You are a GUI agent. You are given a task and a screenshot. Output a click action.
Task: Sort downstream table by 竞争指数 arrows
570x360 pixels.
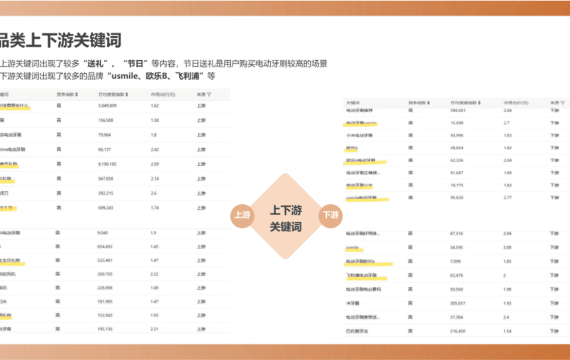[x=429, y=103]
